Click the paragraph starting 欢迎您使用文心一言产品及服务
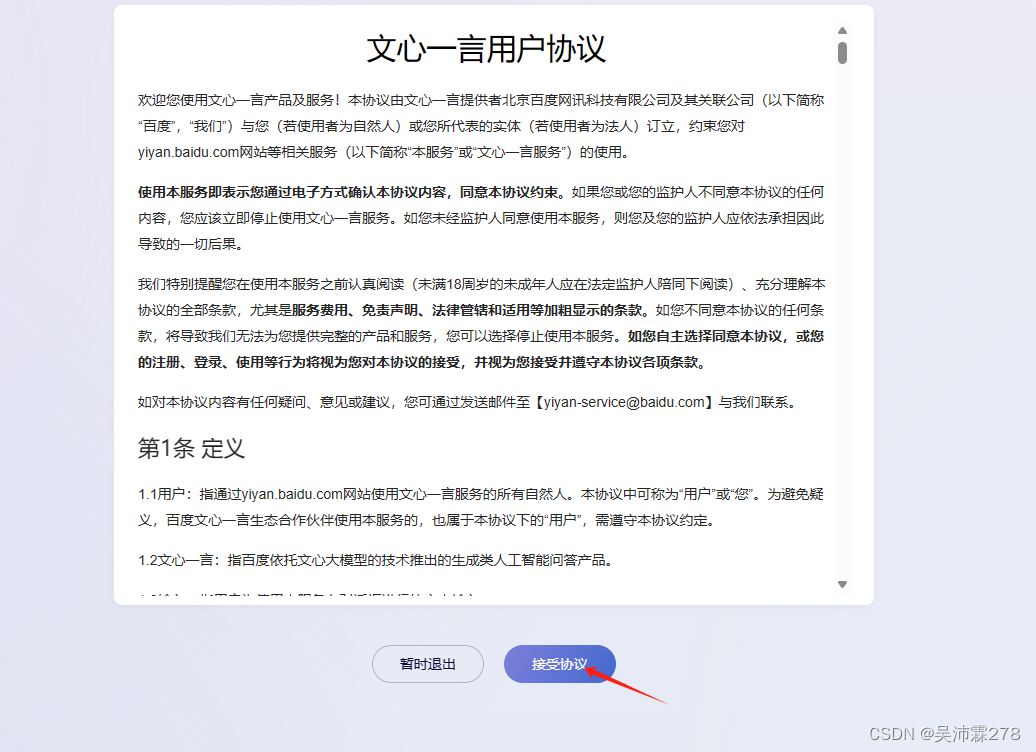The width and height of the screenshot is (1036, 752). pos(481,126)
